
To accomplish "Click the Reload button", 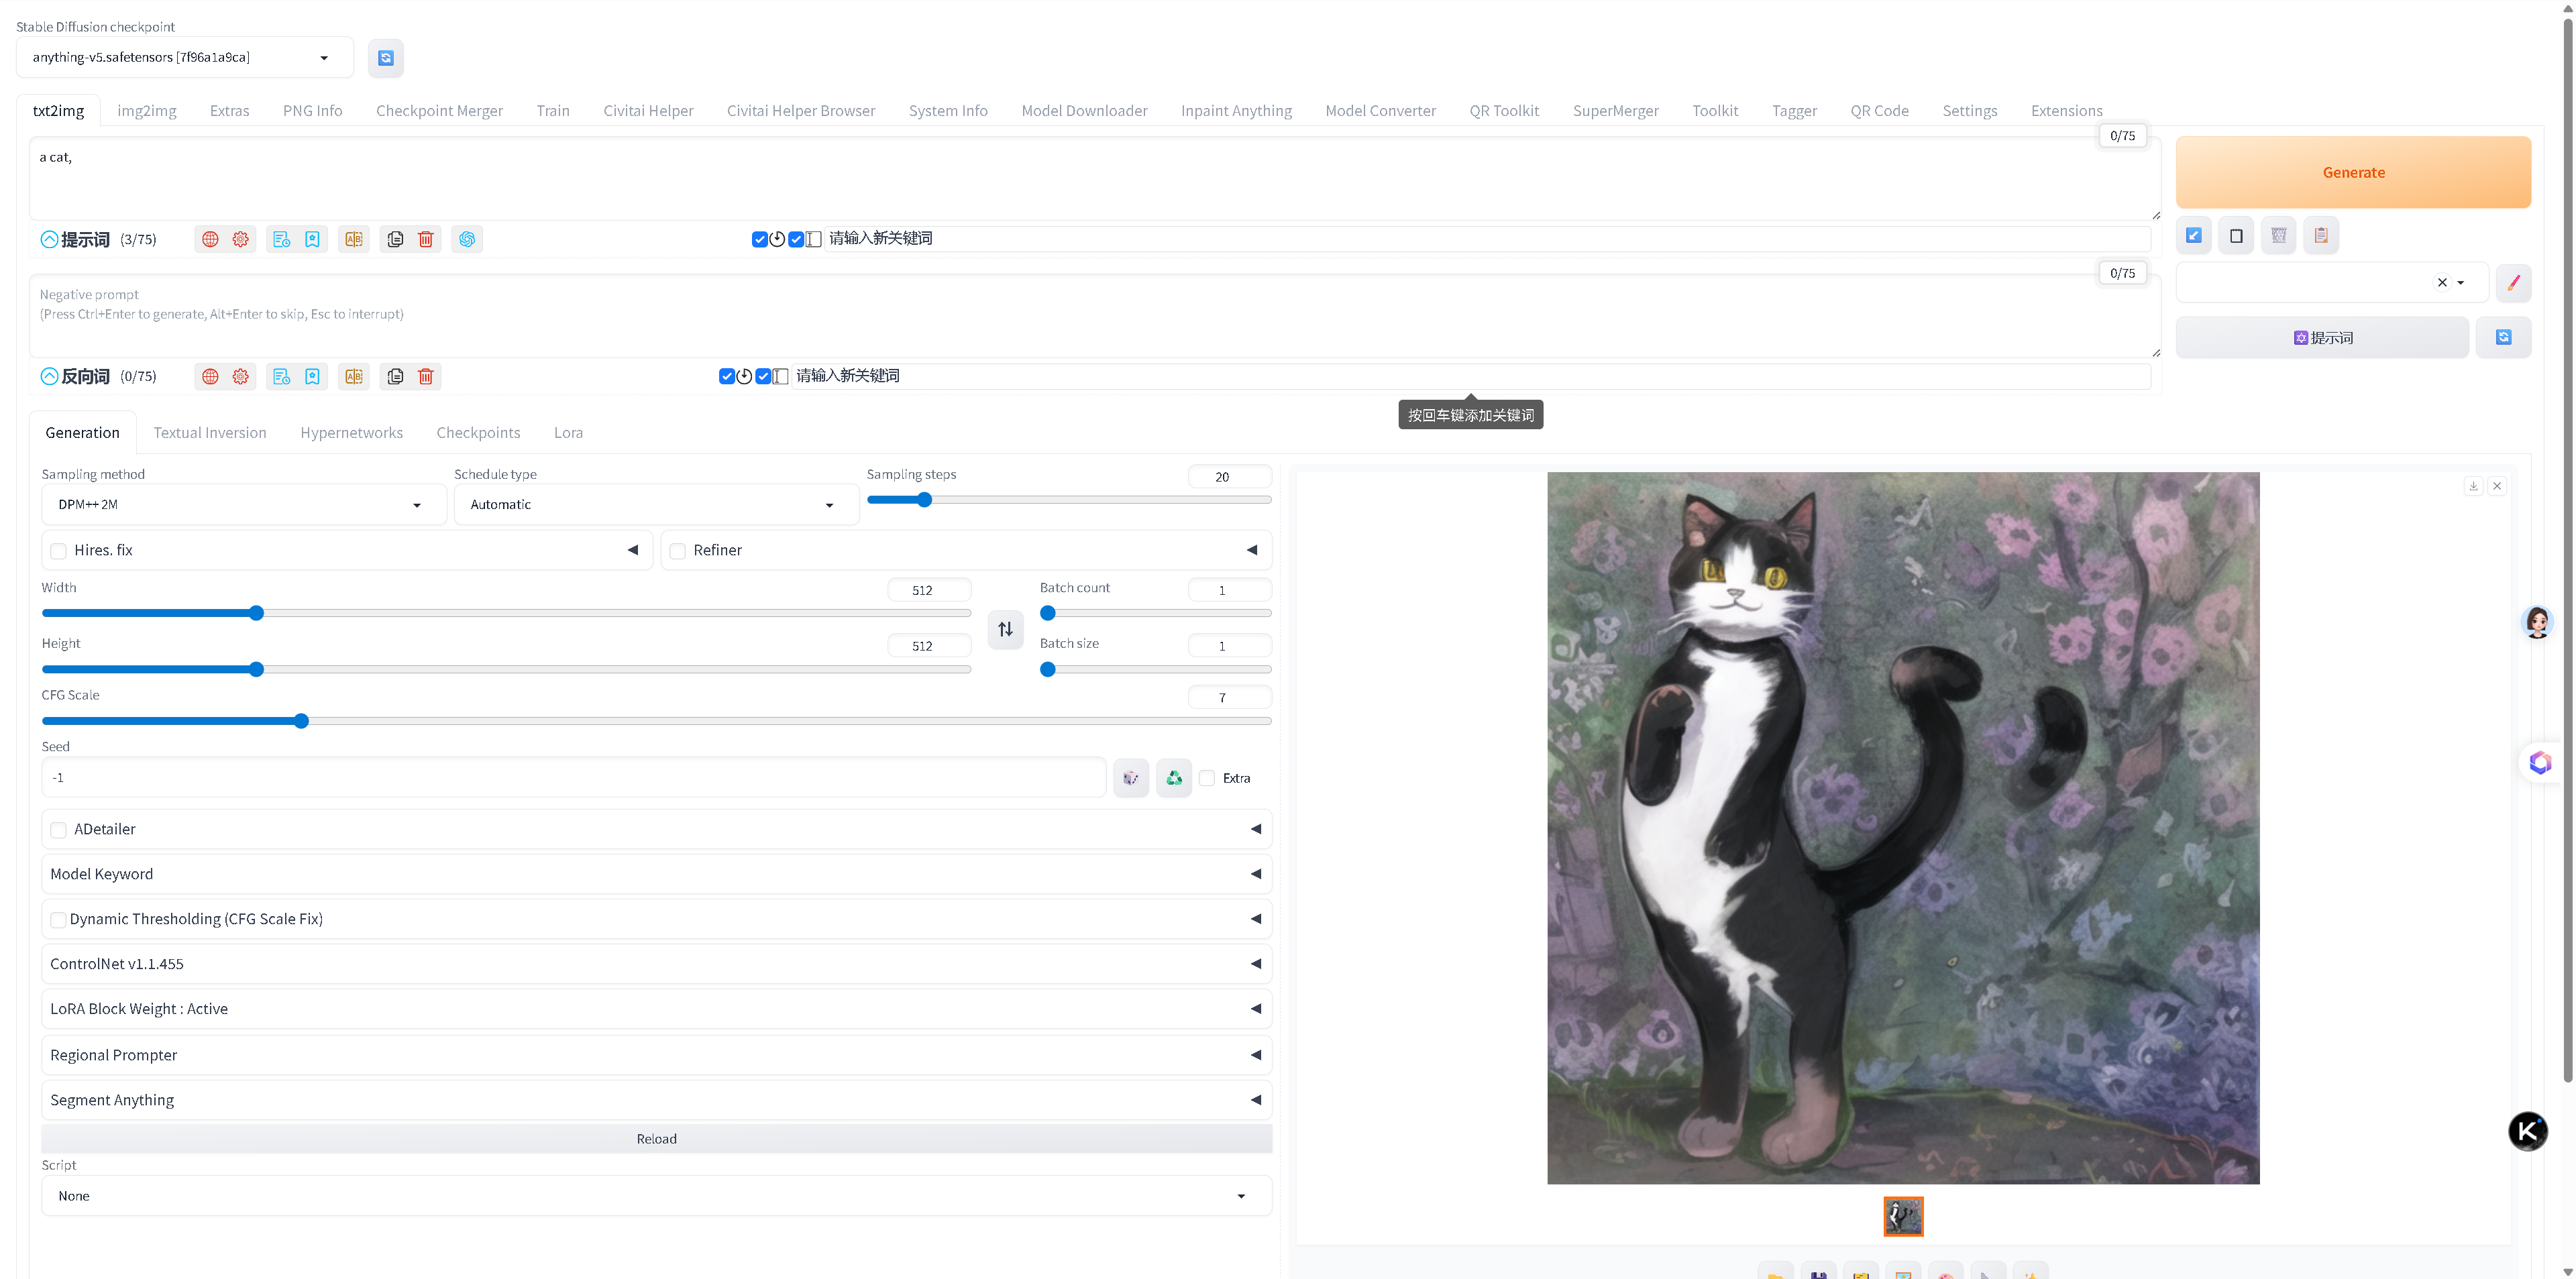I will (656, 1139).
